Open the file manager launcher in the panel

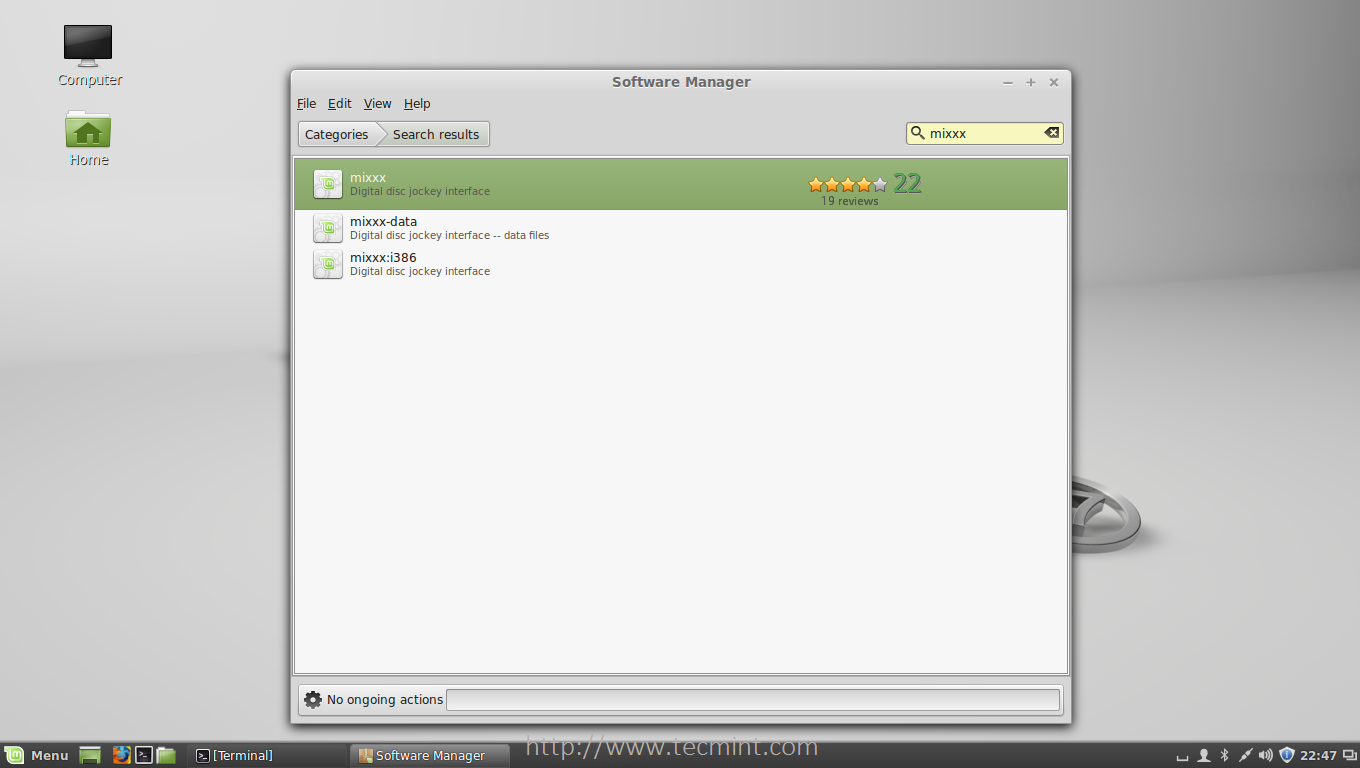click(x=166, y=755)
